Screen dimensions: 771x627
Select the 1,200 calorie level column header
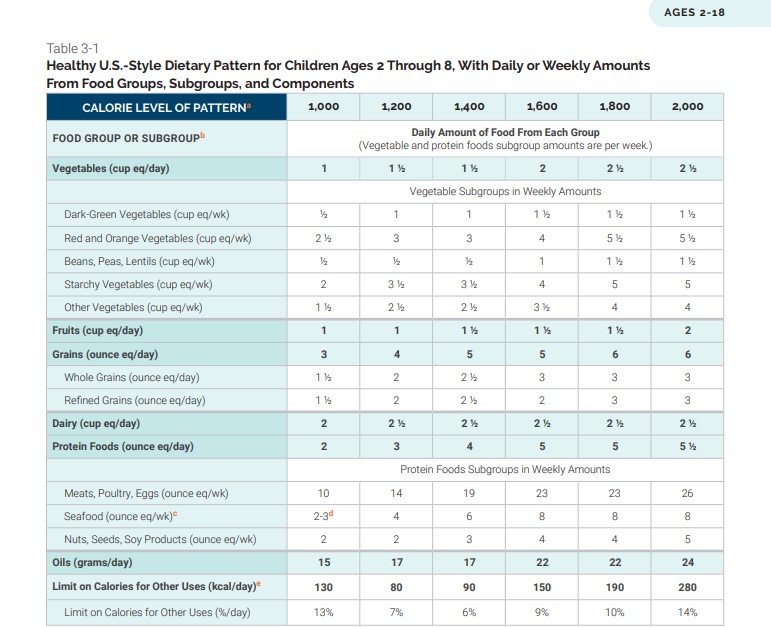click(396, 106)
